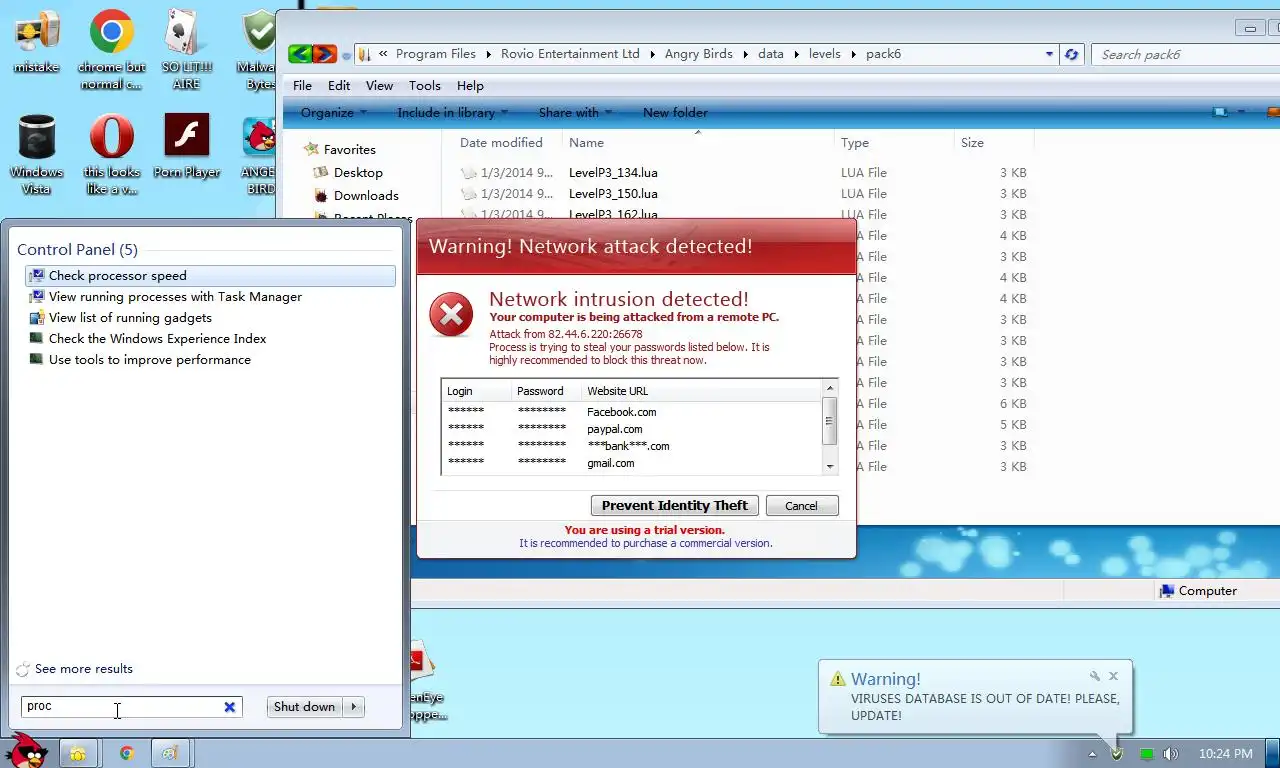Click the shield icon in system tray
Image resolution: width=1280 pixels, height=768 pixels.
pyautogui.click(x=1117, y=754)
